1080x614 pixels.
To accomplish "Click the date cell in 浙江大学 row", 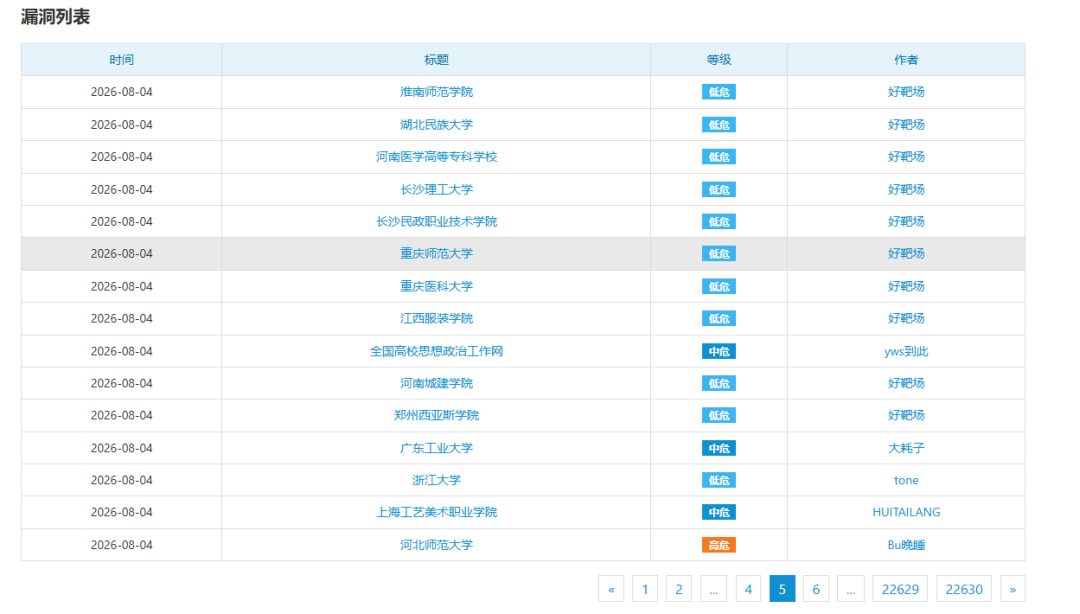I will 121,480.
